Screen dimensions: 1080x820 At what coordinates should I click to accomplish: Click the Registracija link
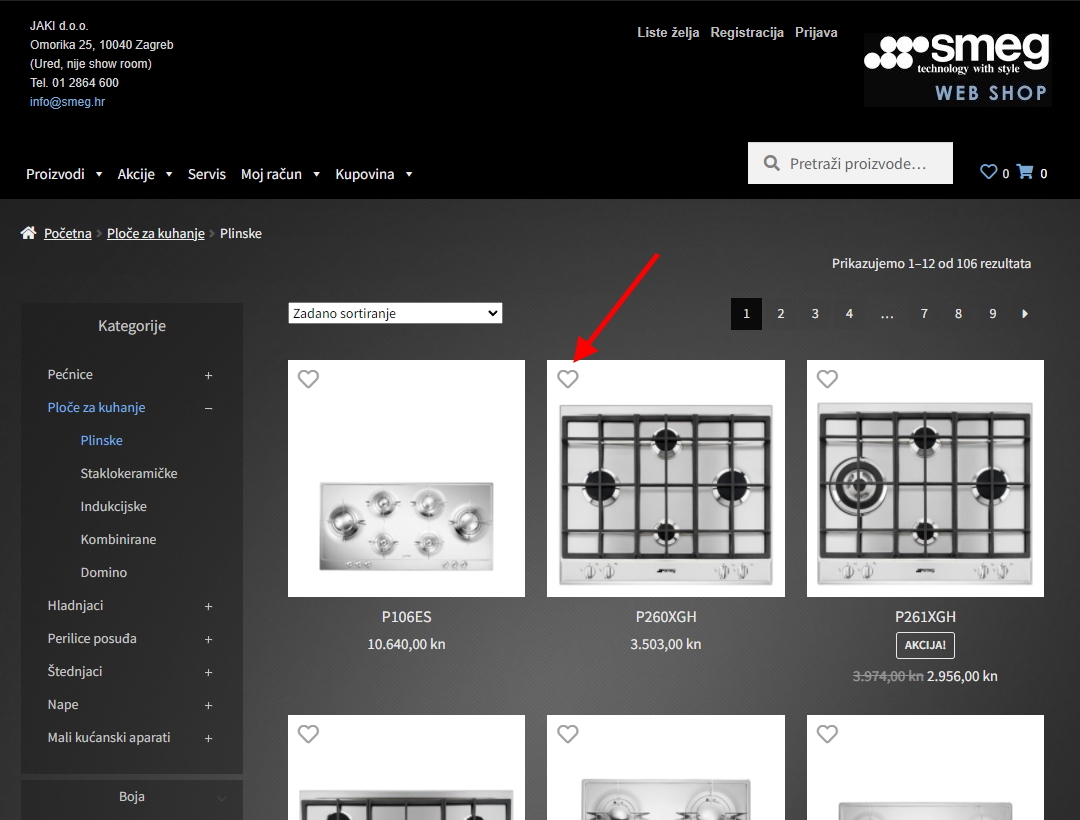[x=746, y=32]
